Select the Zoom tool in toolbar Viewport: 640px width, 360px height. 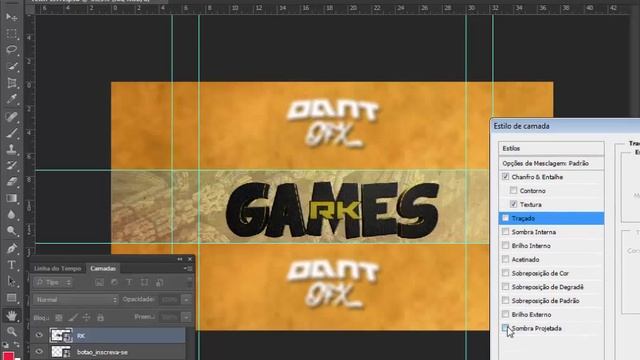pyautogui.click(x=11, y=331)
